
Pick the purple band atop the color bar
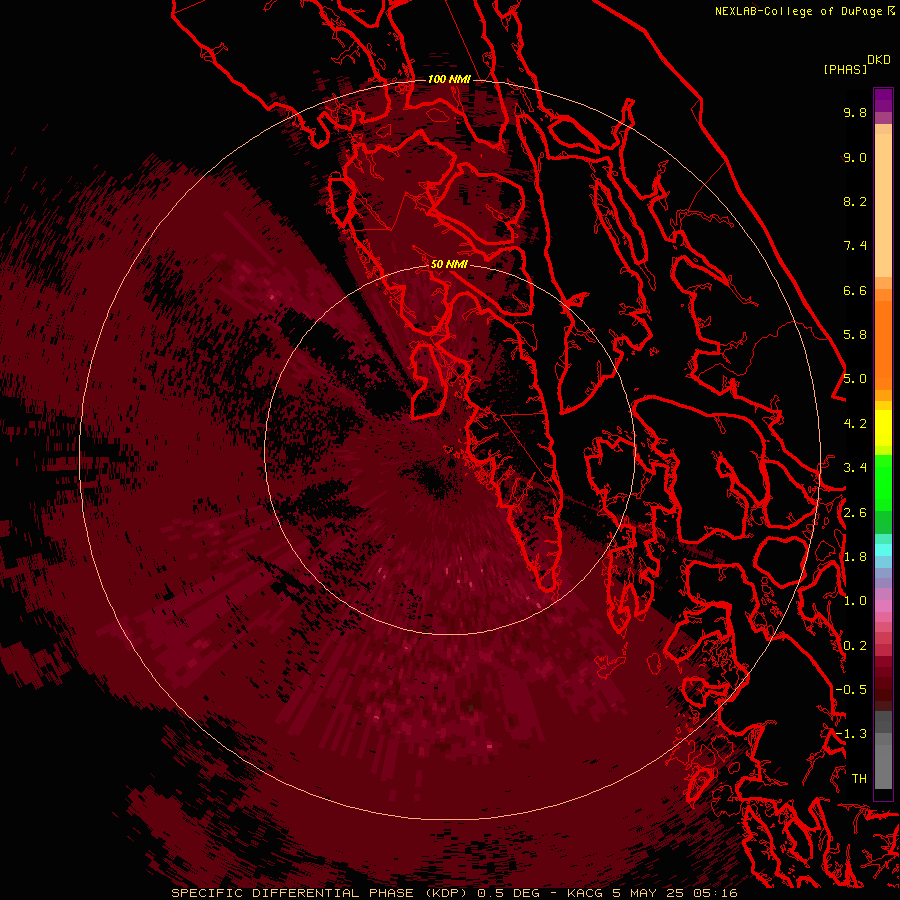[x=883, y=100]
